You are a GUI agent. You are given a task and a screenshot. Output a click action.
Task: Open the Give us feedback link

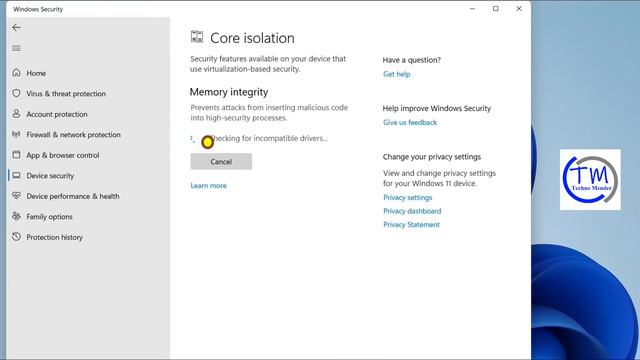(x=410, y=122)
